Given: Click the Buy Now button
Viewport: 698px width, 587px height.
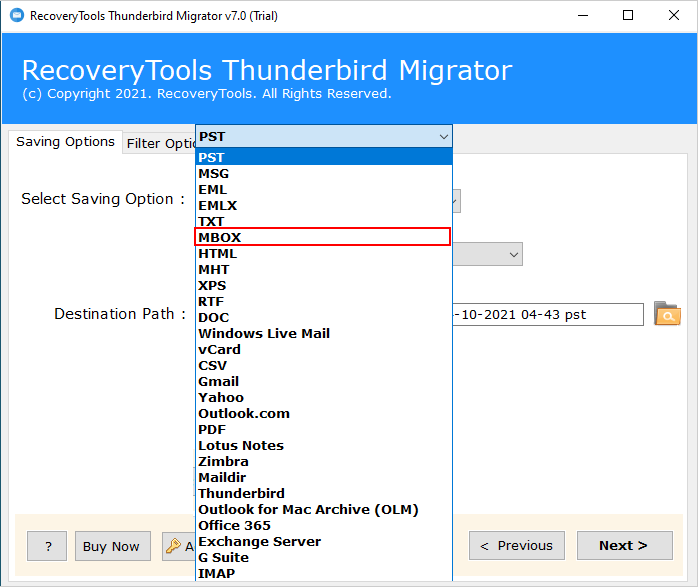Looking at the screenshot, I should pos(113,546).
